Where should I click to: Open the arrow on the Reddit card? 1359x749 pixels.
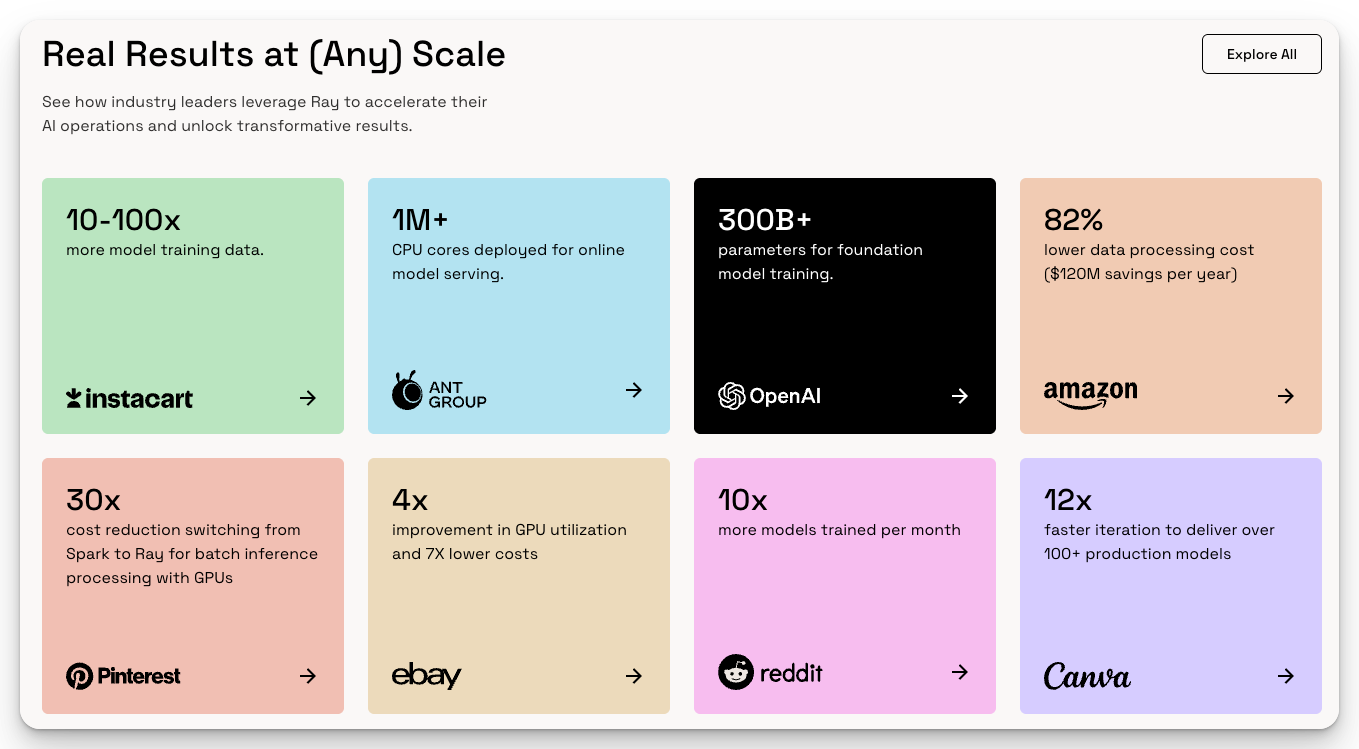click(960, 672)
